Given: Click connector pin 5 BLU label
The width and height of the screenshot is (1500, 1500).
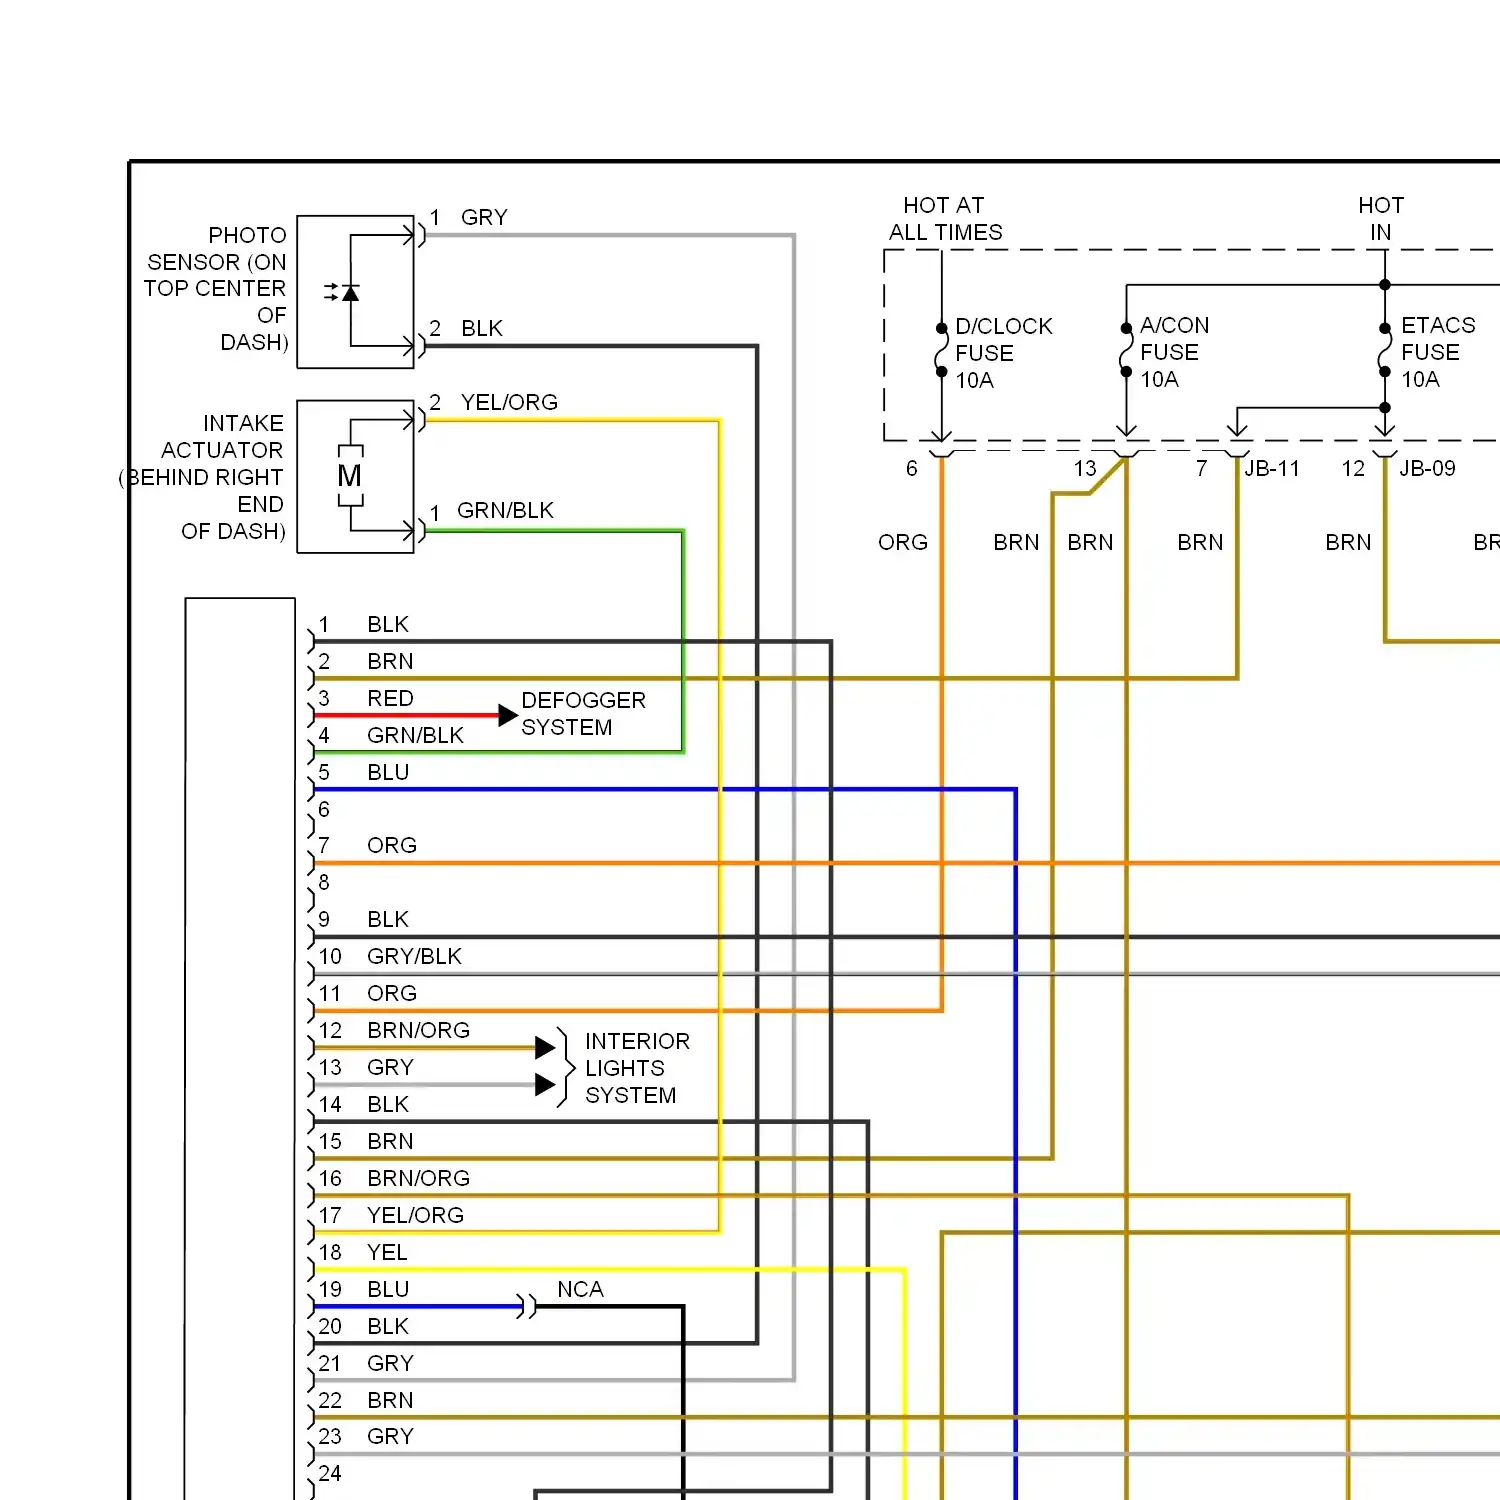Looking at the screenshot, I should (388, 772).
